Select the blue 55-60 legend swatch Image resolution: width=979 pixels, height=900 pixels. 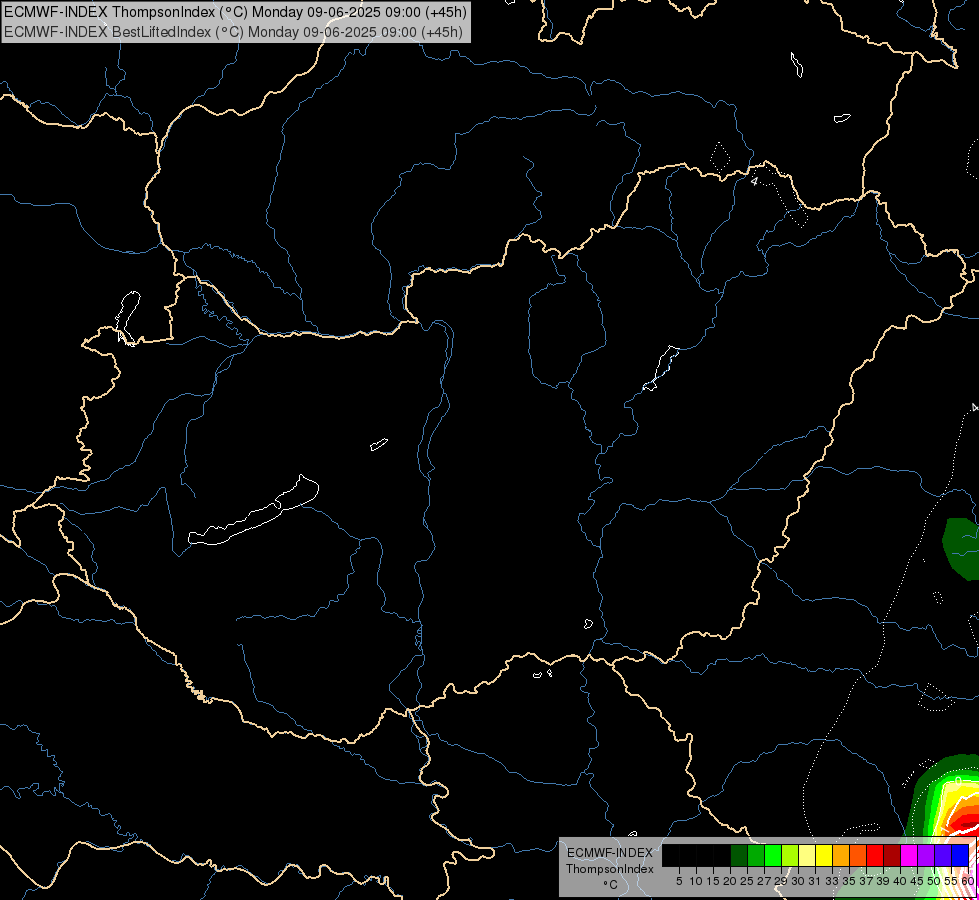pyautogui.click(x=960, y=855)
